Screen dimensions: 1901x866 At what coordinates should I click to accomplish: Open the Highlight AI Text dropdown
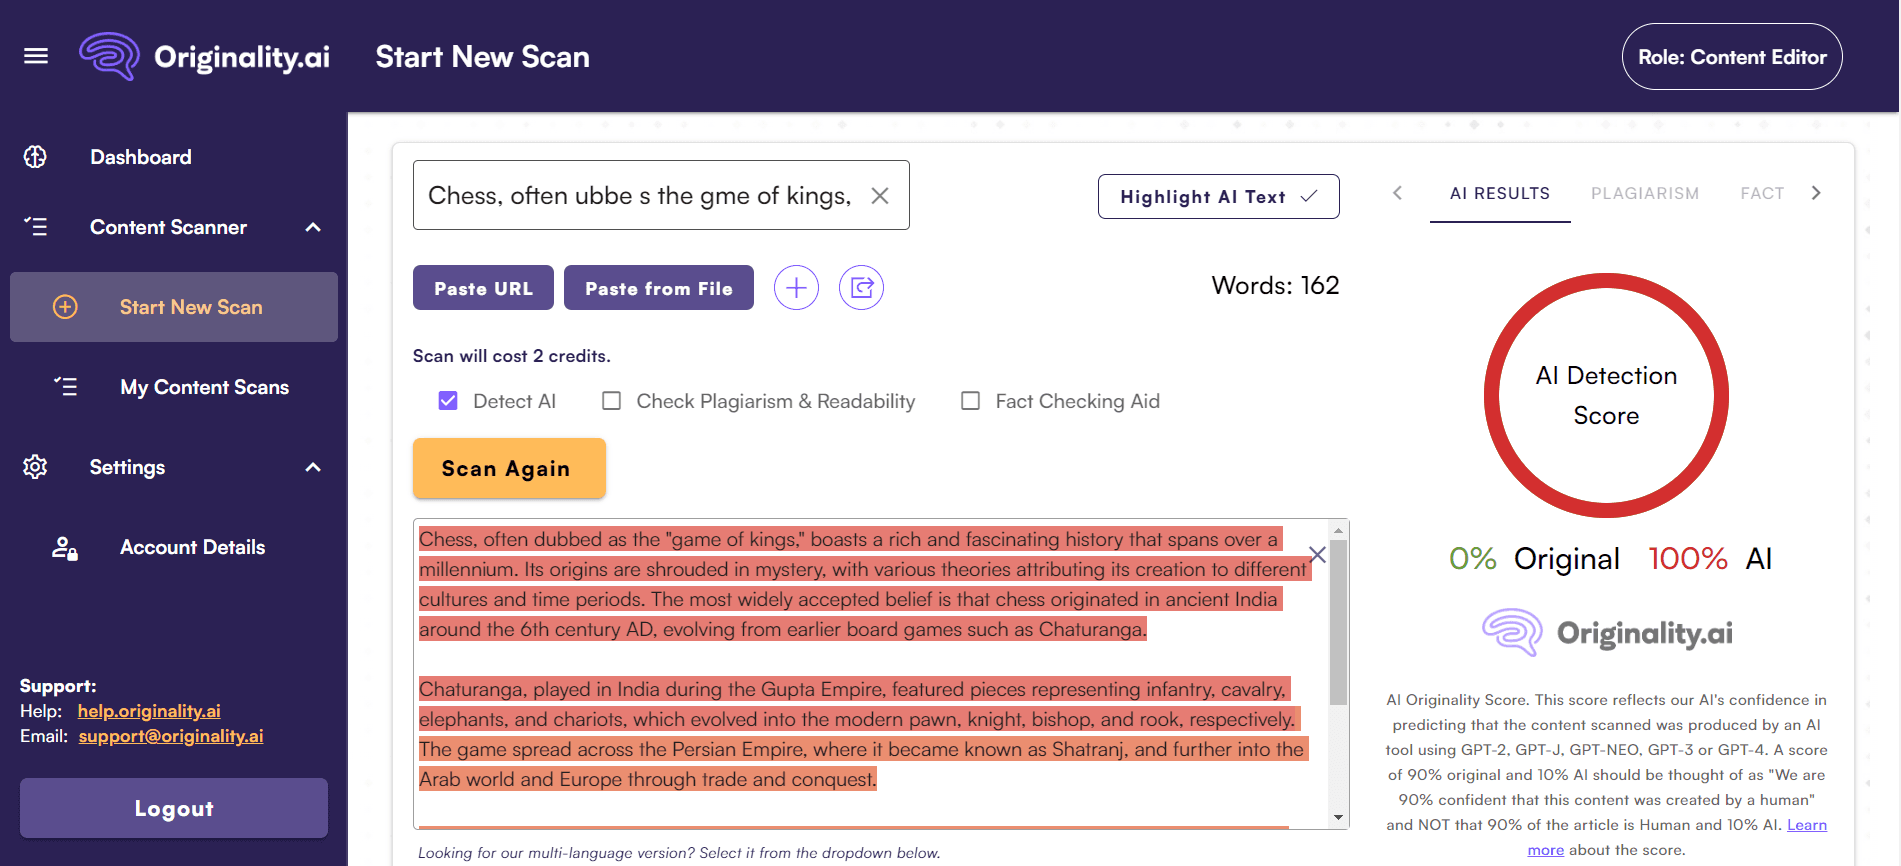coord(1218,197)
